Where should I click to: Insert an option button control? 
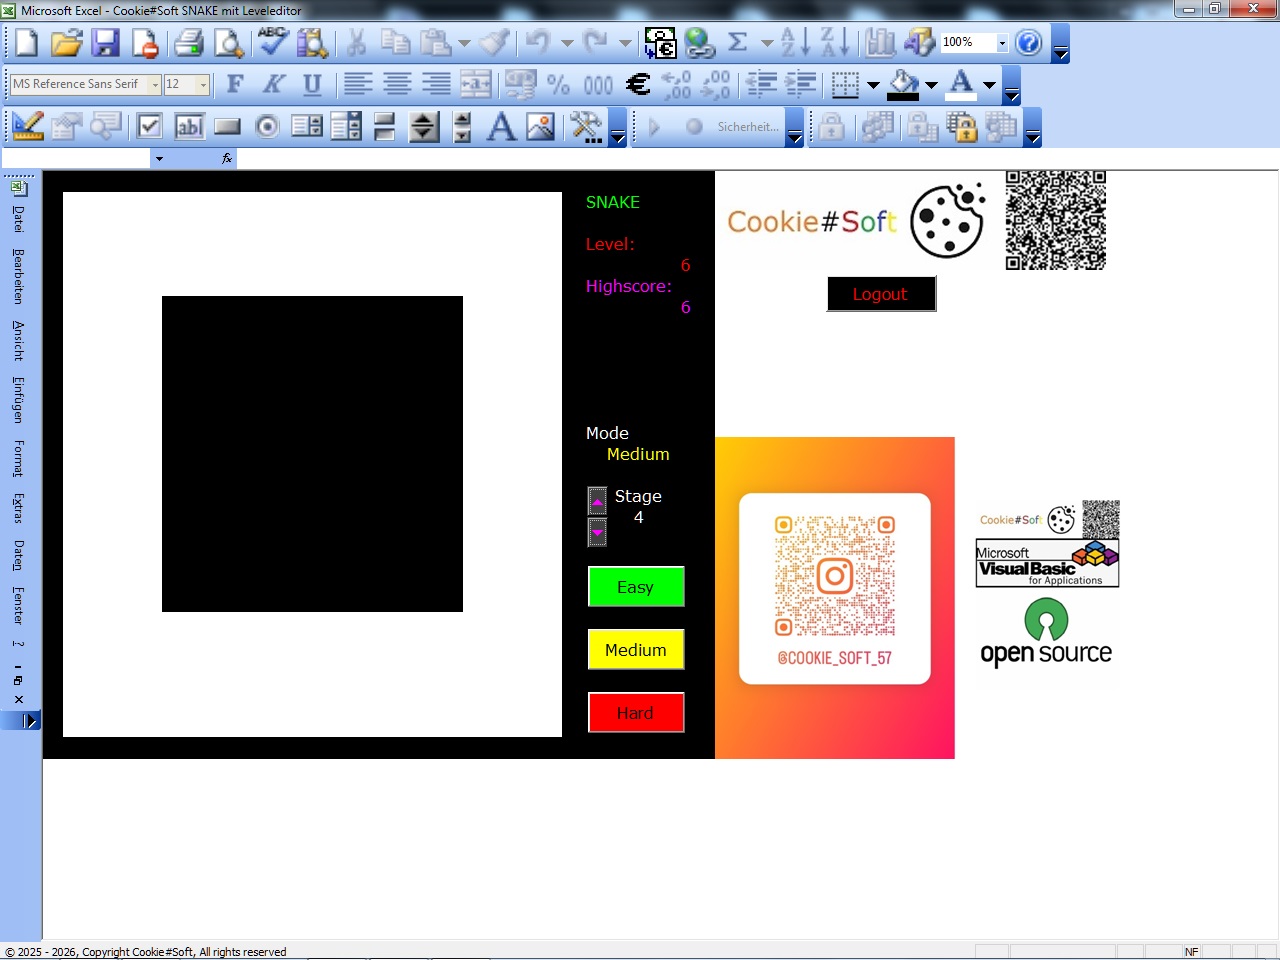point(267,127)
